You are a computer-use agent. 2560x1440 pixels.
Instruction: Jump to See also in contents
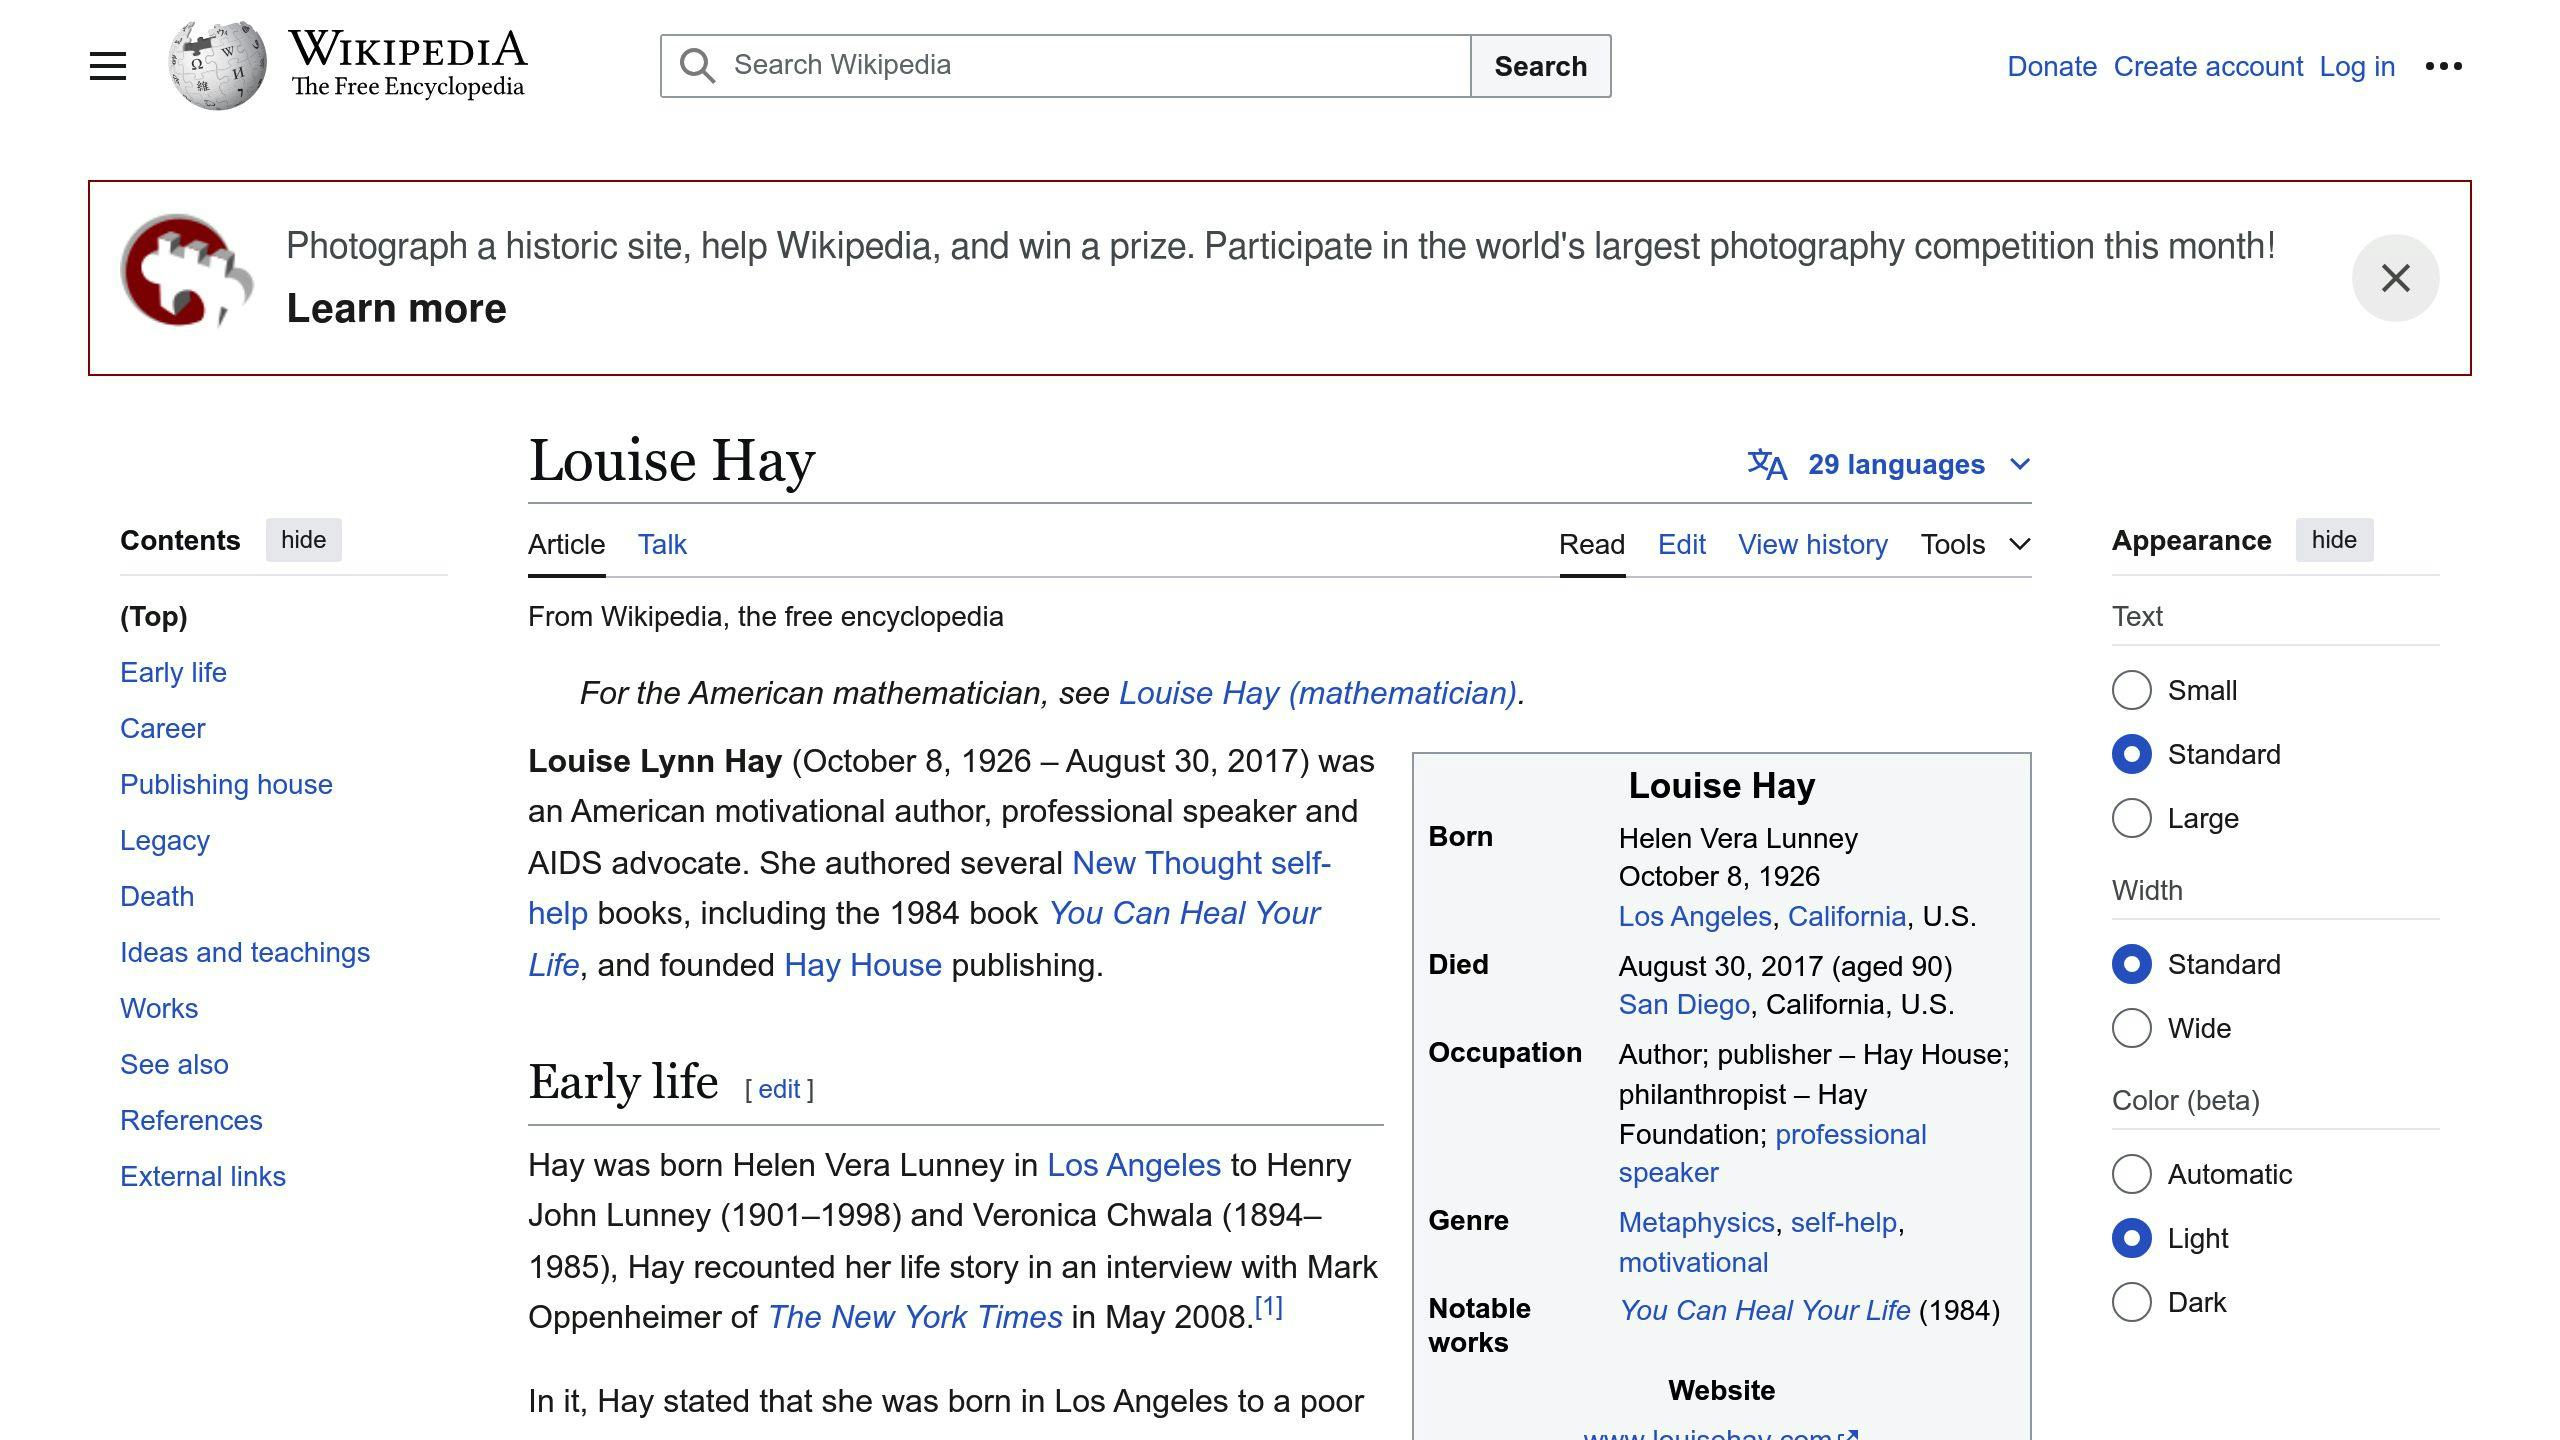(174, 1064)
